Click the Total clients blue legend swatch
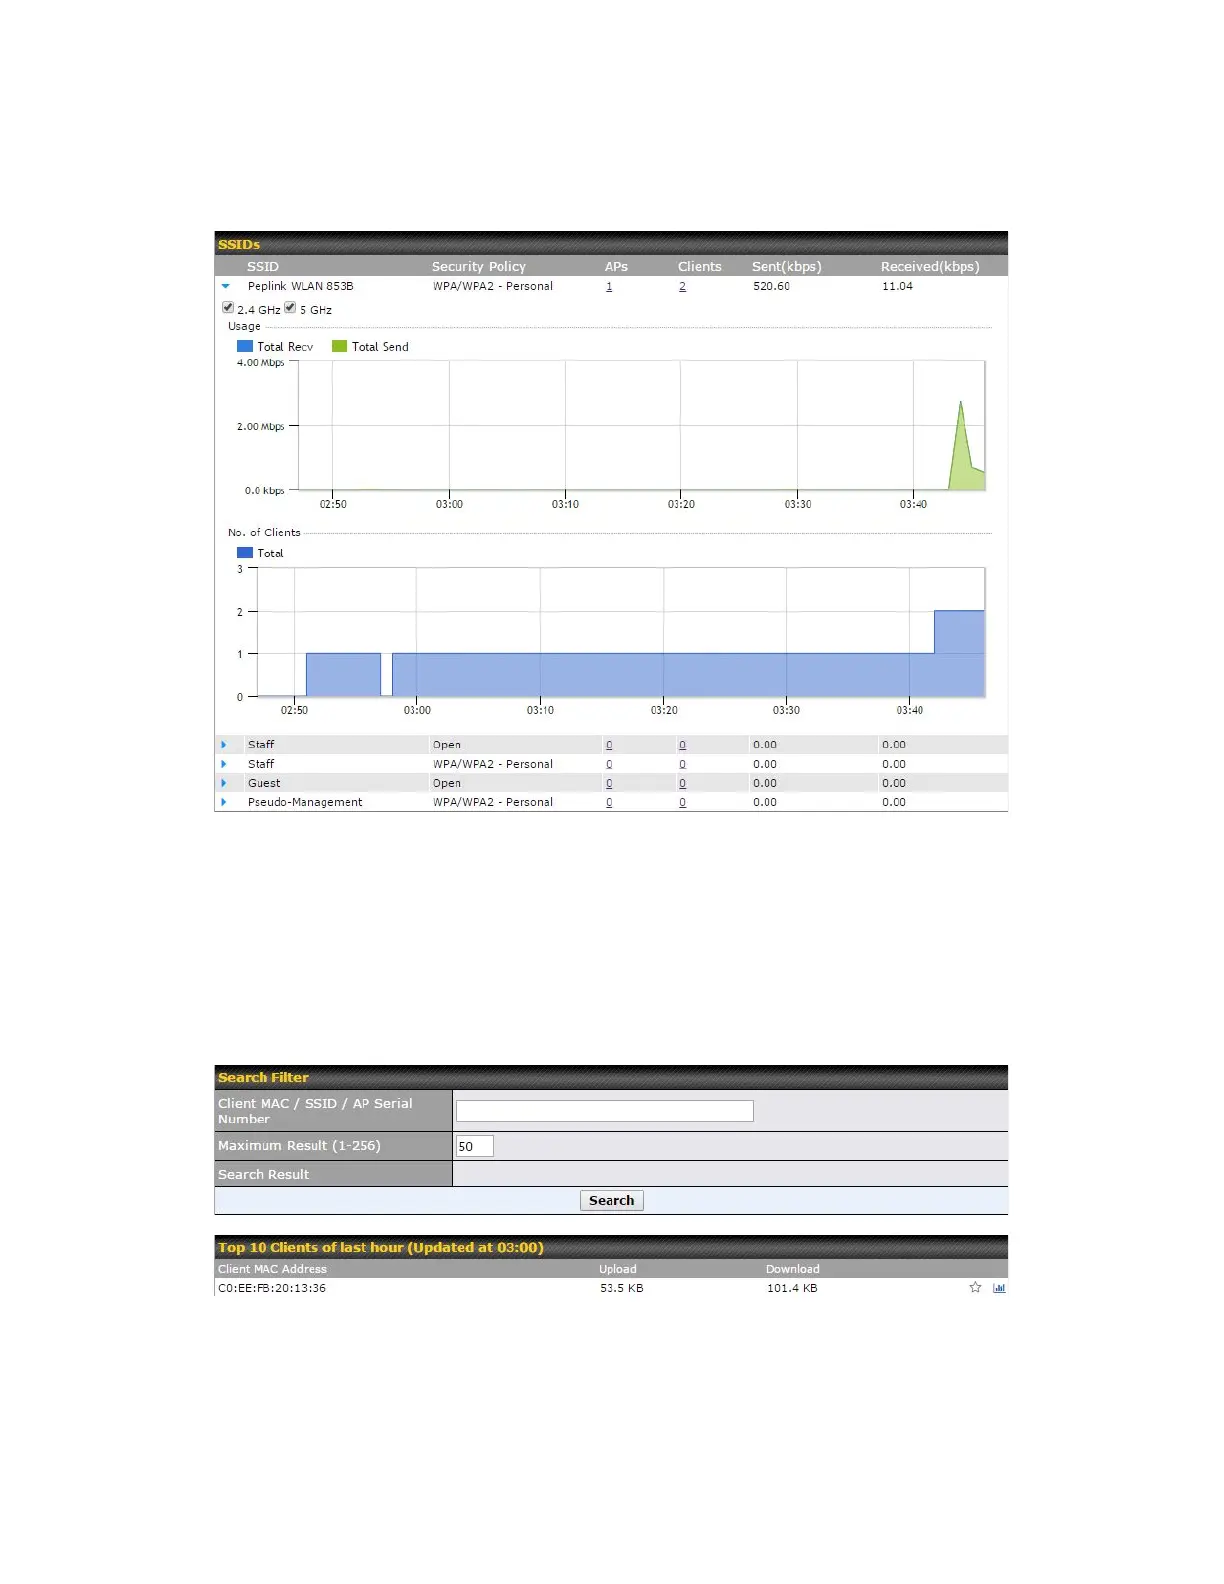 click(x=244, y=552)
